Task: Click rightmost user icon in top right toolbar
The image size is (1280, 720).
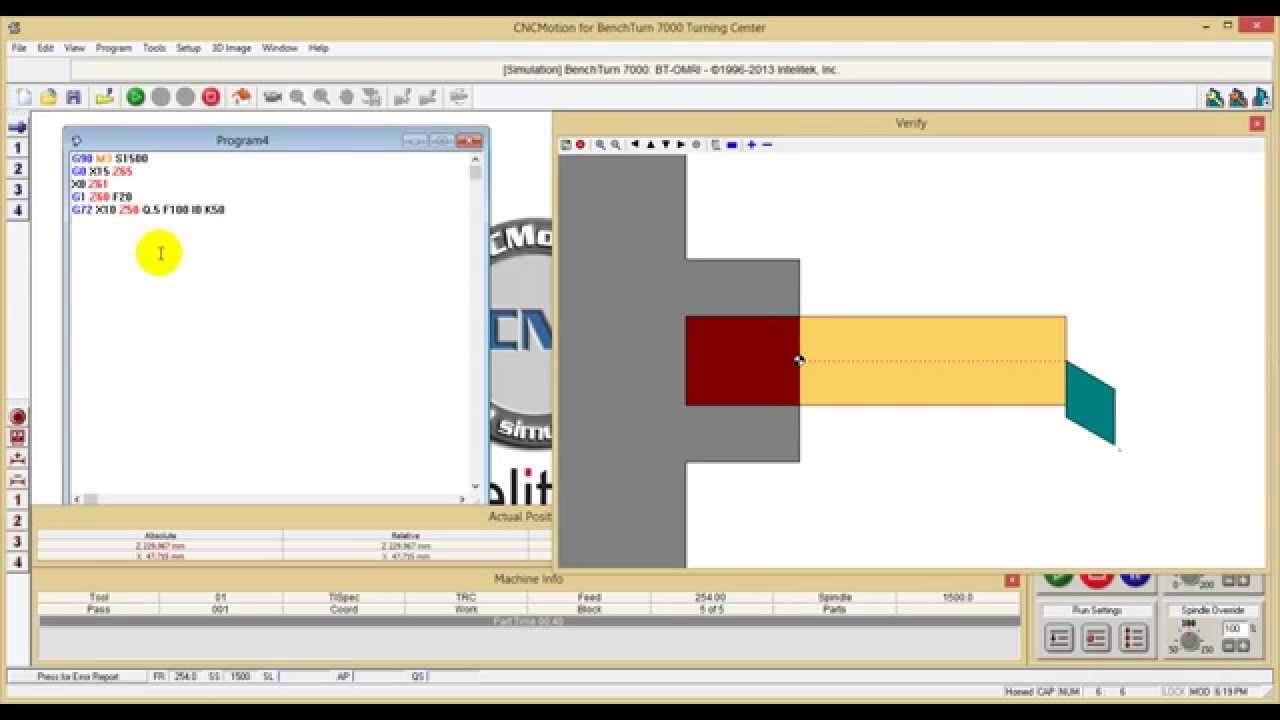Action: [x=1262, y=97]
